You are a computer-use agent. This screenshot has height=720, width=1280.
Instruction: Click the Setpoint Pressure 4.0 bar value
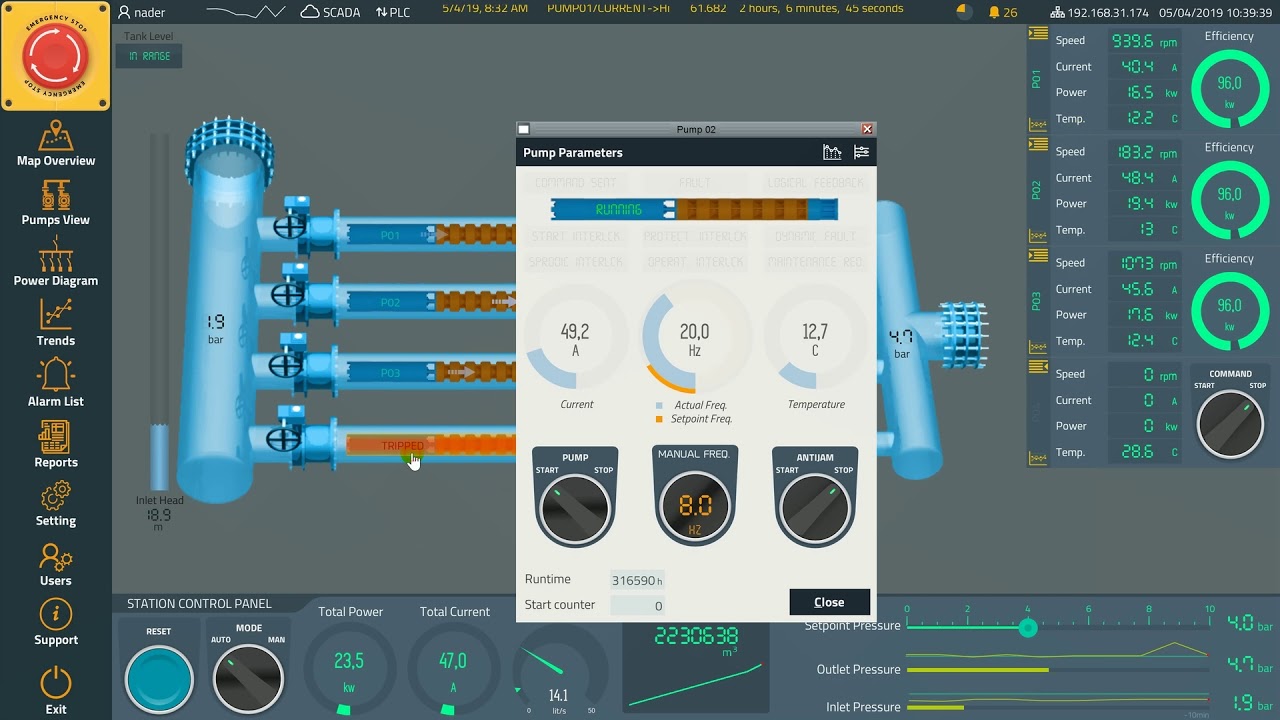pyautogui.click(x=1250, y=624)
